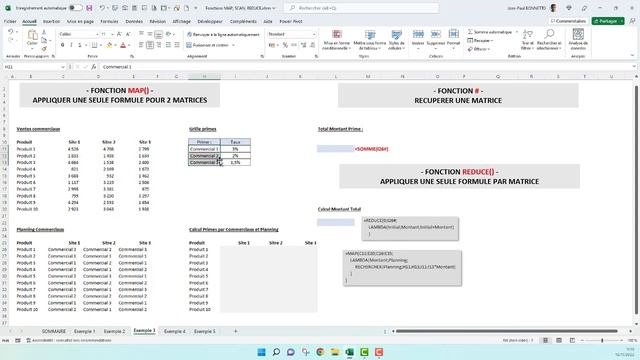Image resolution: width=640 pixels, height=360 pixels.
Task: Cut selection with the scissors icon
Action: pyautogui.click(x=44, y=32)
